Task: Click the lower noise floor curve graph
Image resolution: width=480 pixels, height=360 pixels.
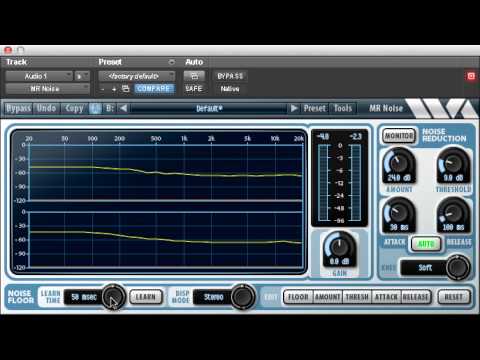Action: pyautogui.click(x=166, y=239)
